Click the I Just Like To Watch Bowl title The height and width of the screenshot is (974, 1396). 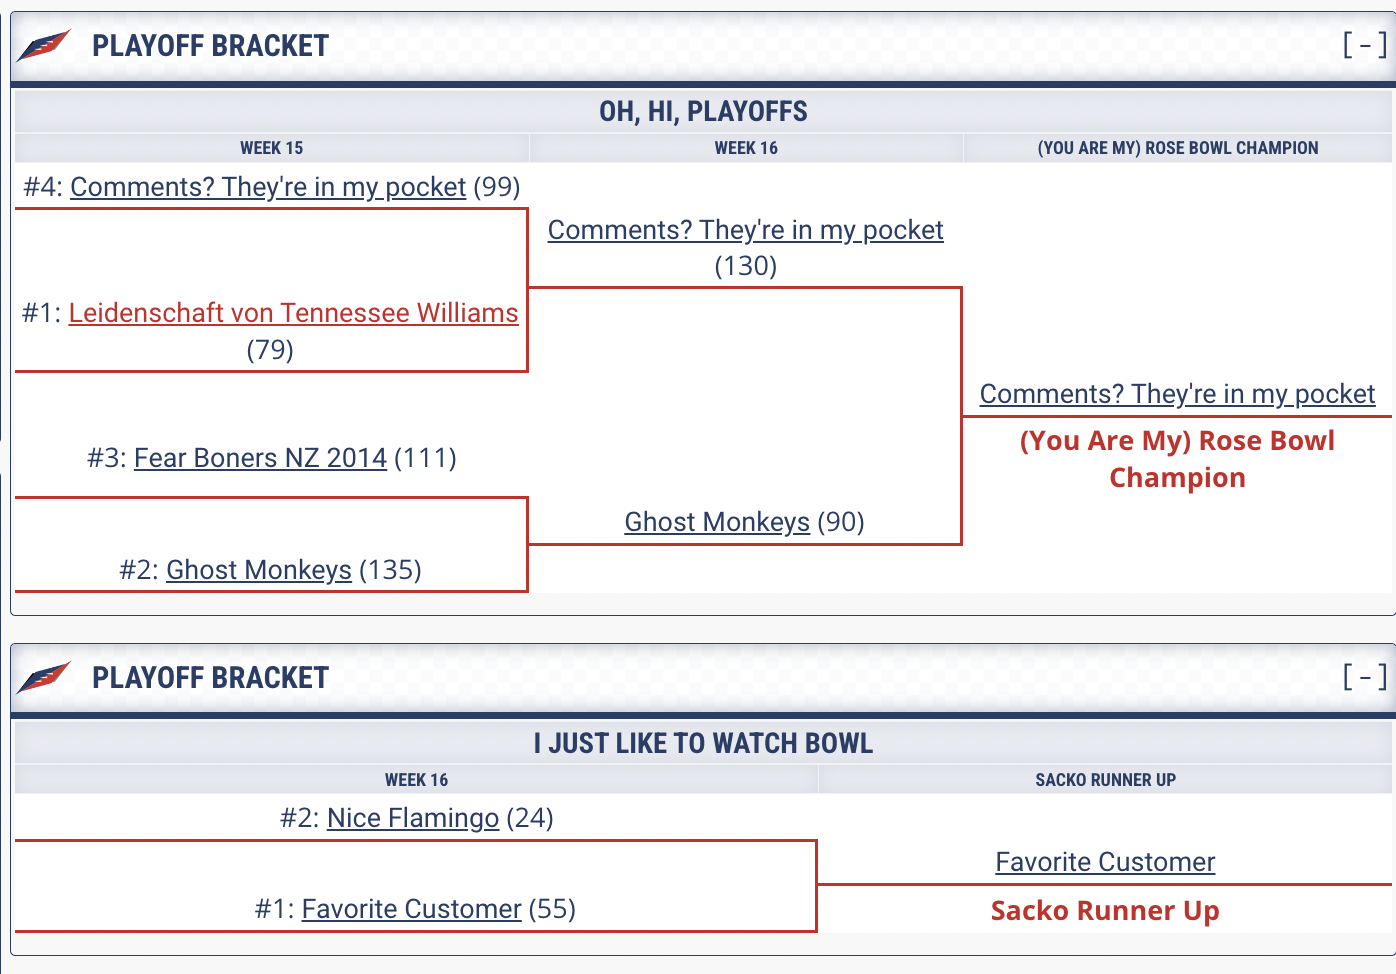tap(703, 743)
